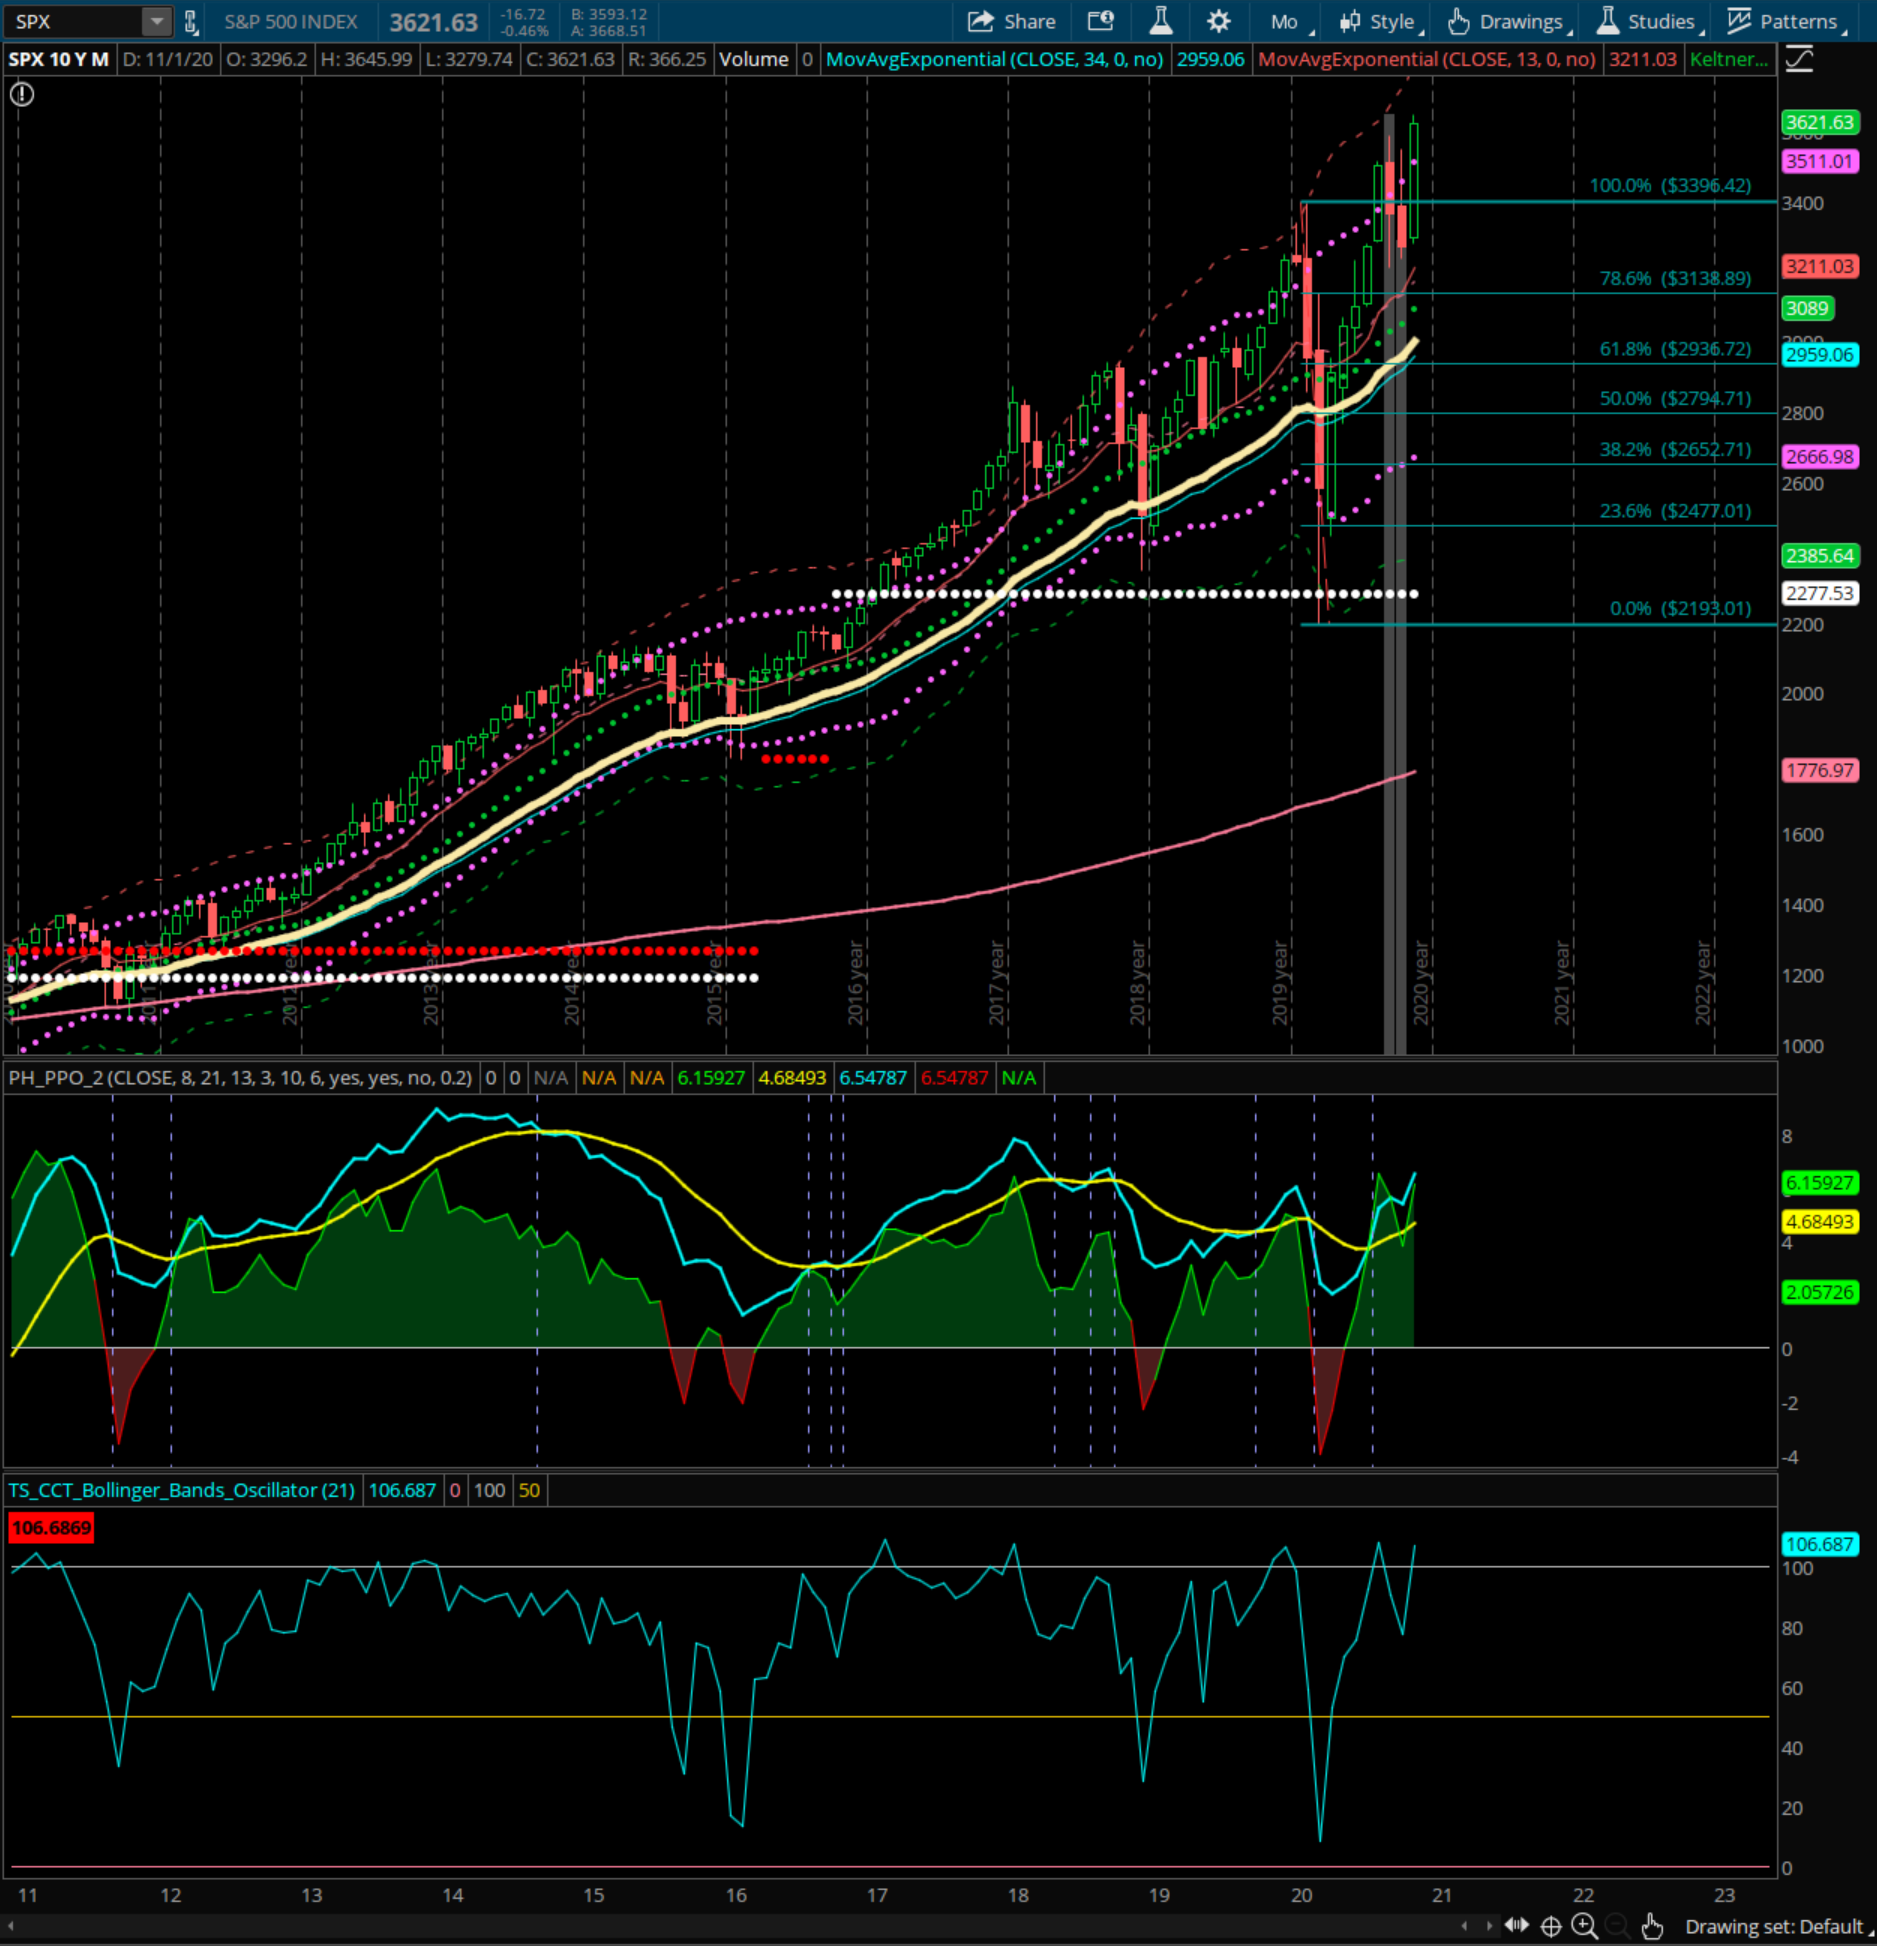Click the green 2.05726 PPO axis bubble

[x=1820, y=1292]
